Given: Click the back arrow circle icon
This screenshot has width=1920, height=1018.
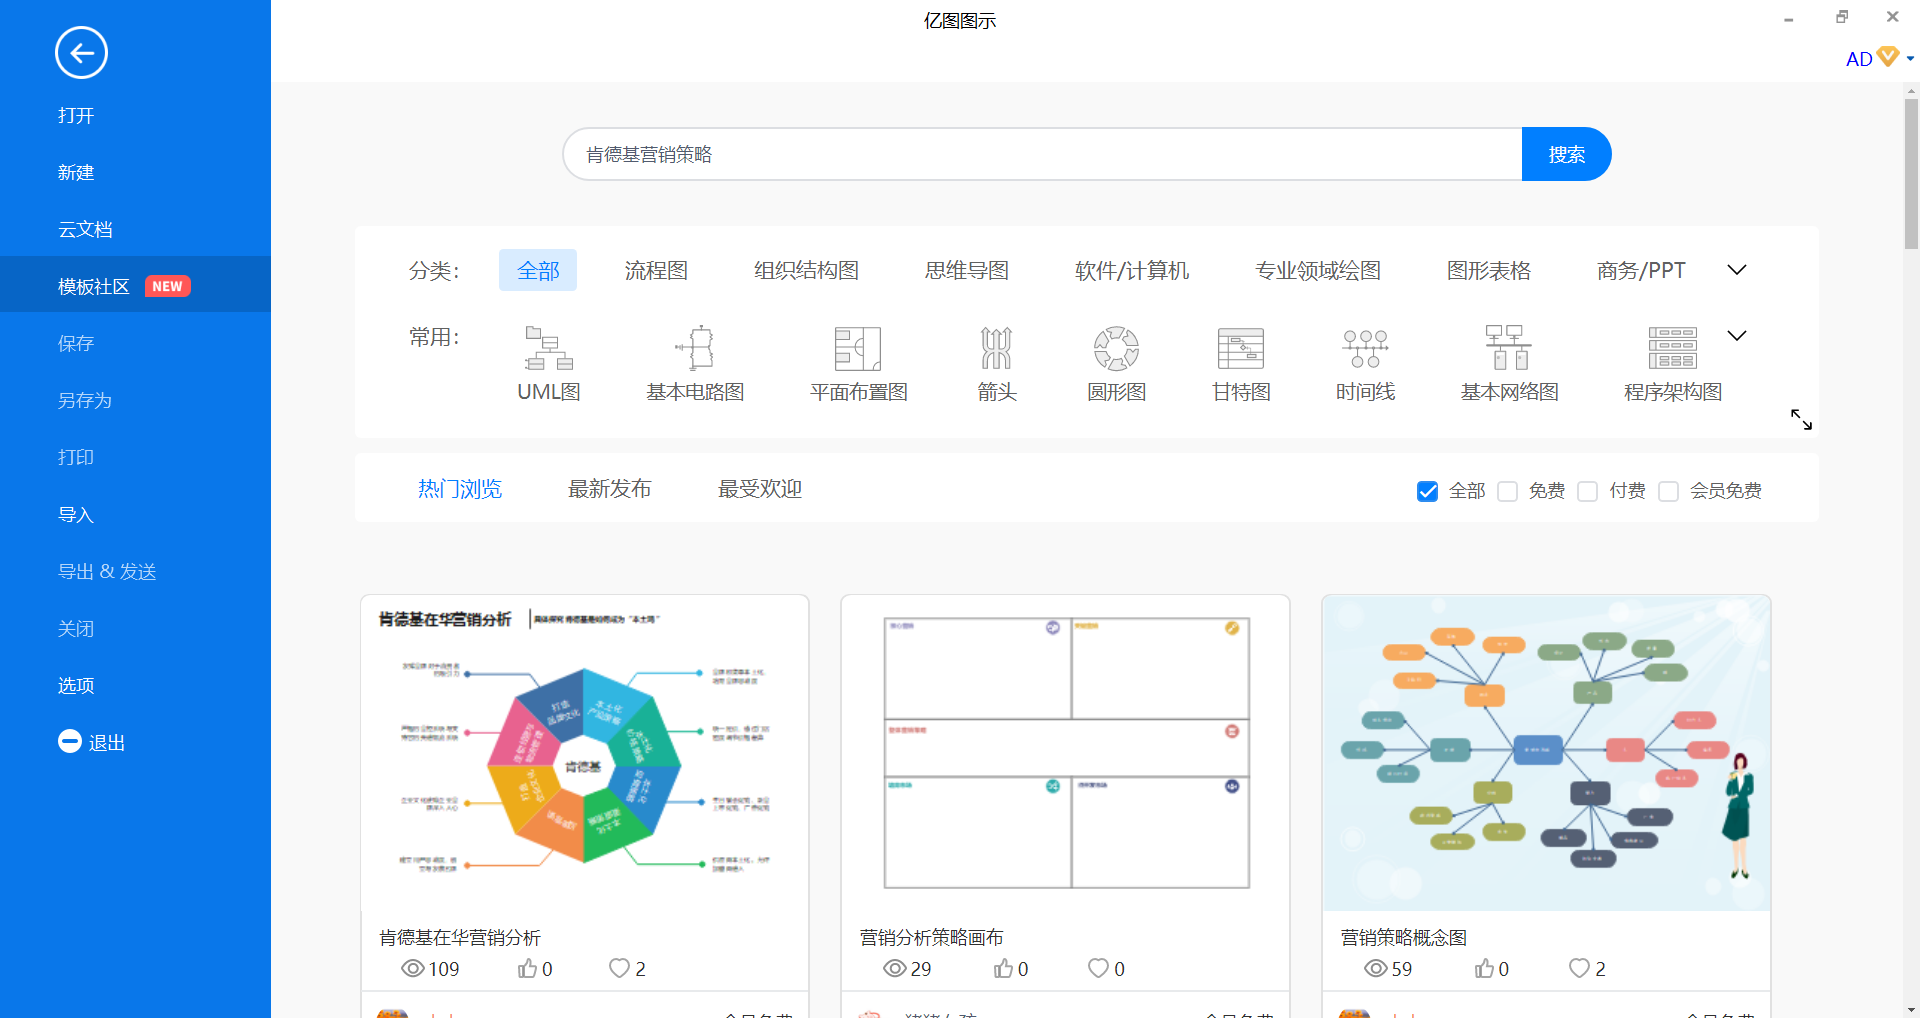Looking at the screenshot, I should click(x=81, y=52).
